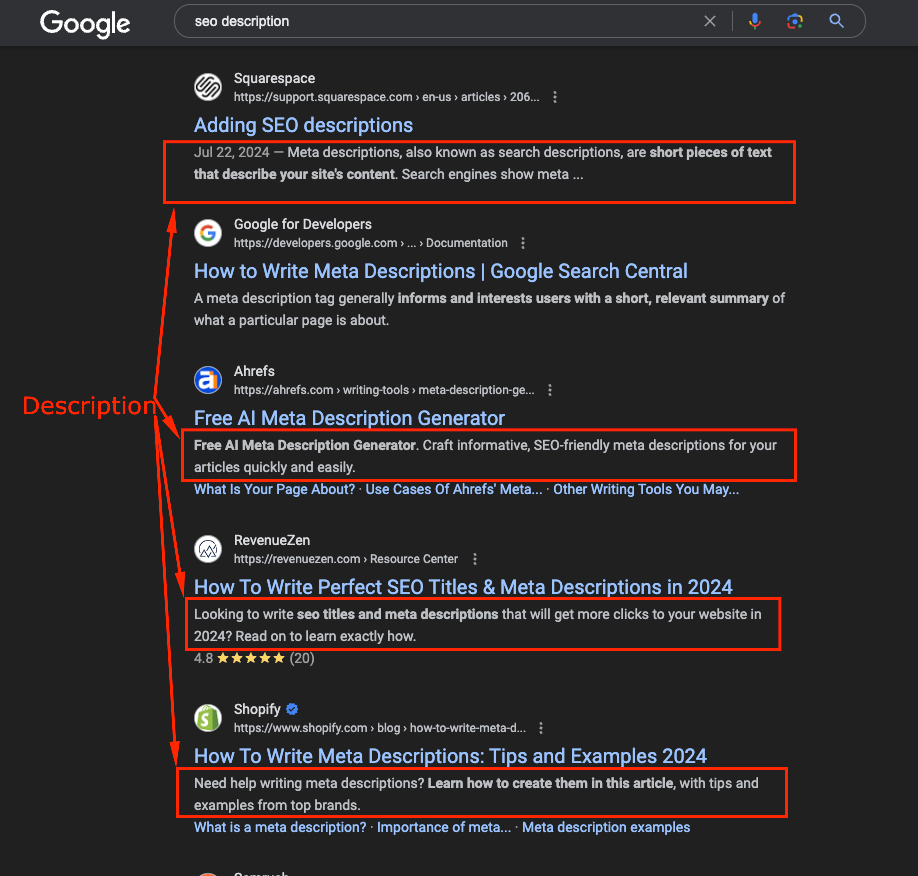Open the Adding SEO descriptions result
This screenshot has width=918, height=876.
tap(303, 125)
